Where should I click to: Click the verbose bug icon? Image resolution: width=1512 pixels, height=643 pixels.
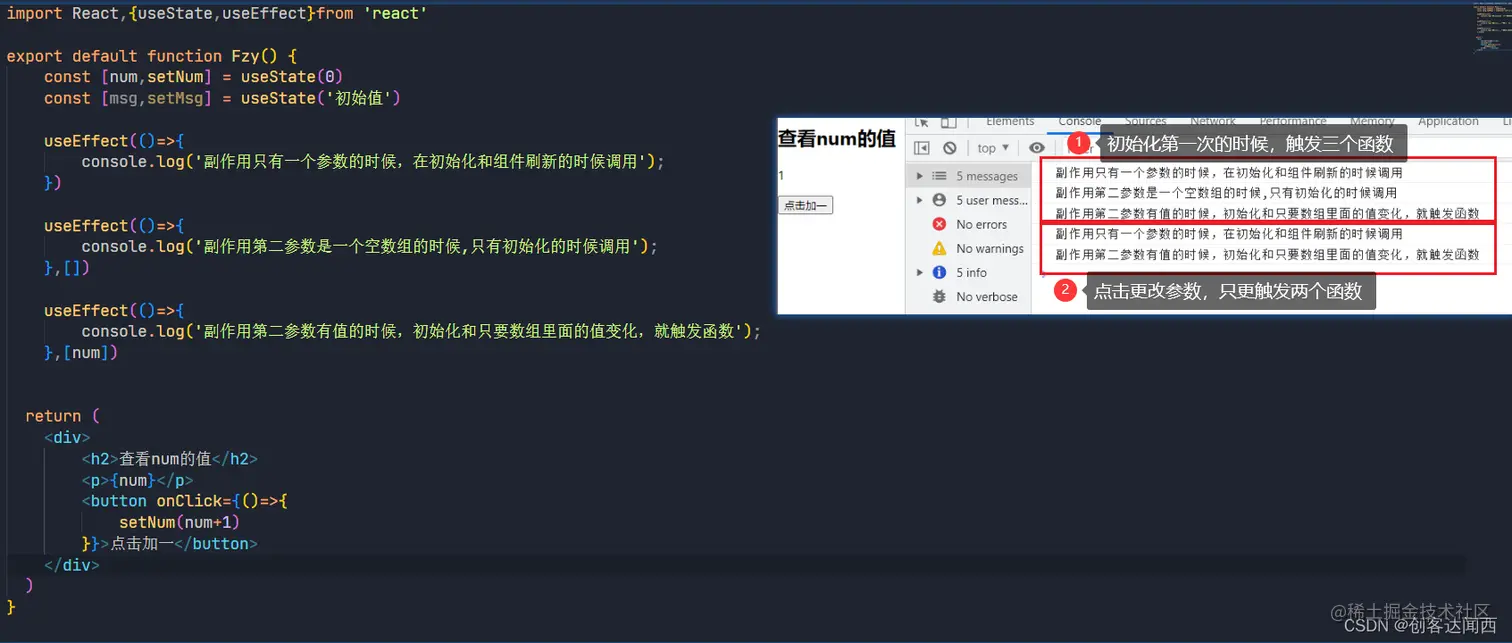(939, 296)
